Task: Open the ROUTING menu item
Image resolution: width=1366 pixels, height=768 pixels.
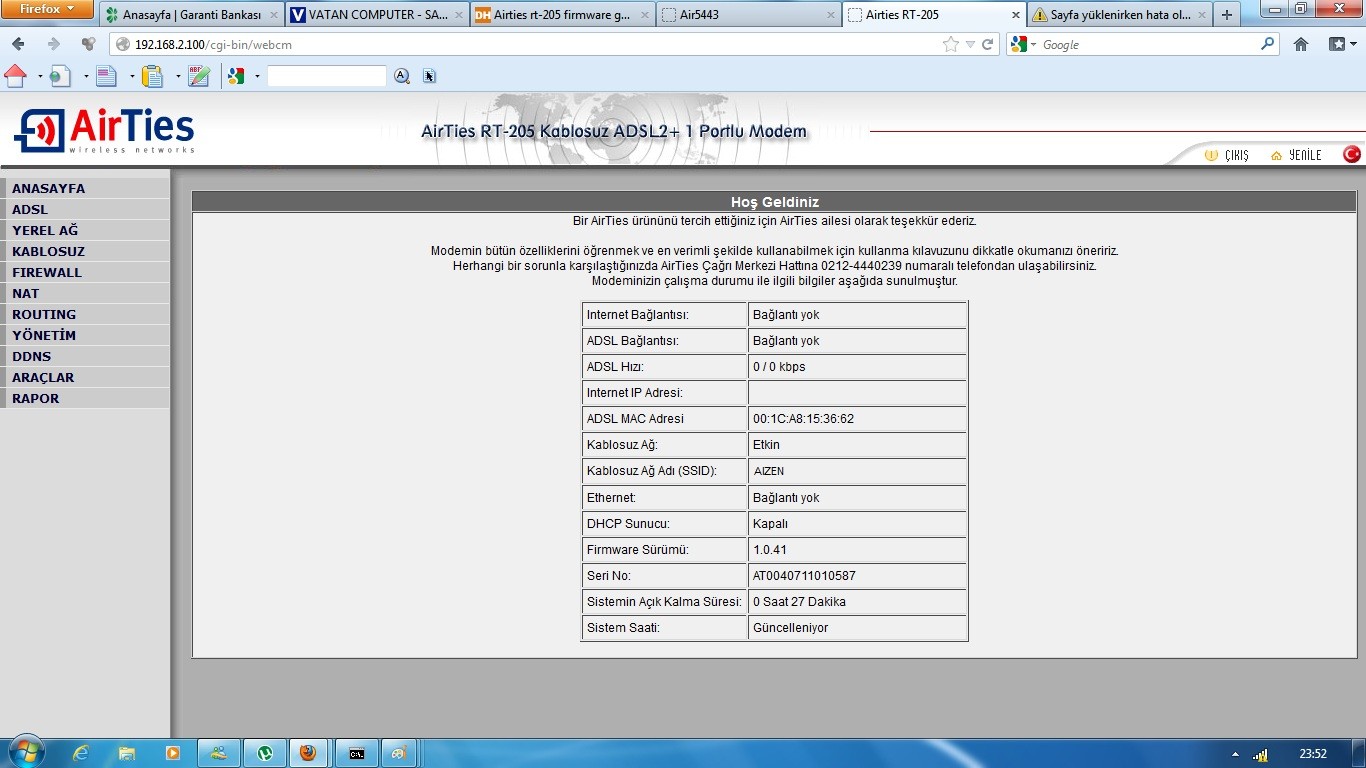Action: point(85,314)
